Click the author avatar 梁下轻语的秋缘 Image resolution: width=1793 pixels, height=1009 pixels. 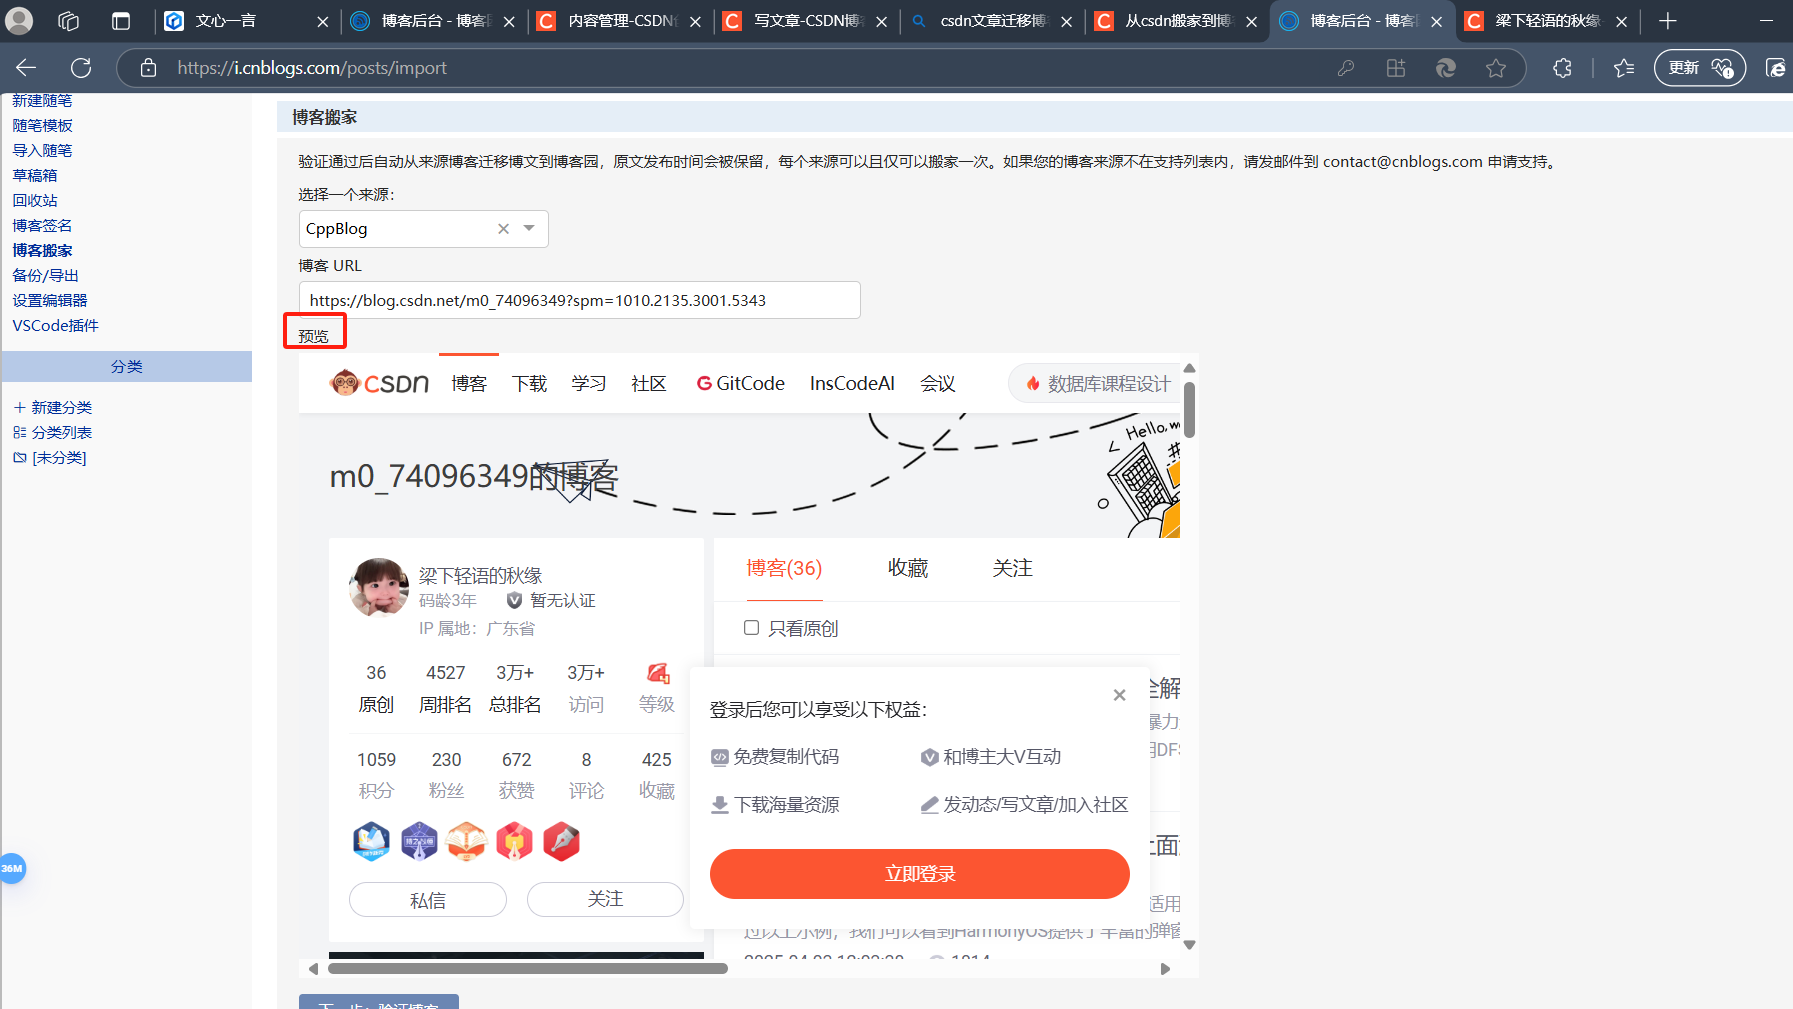378,587
